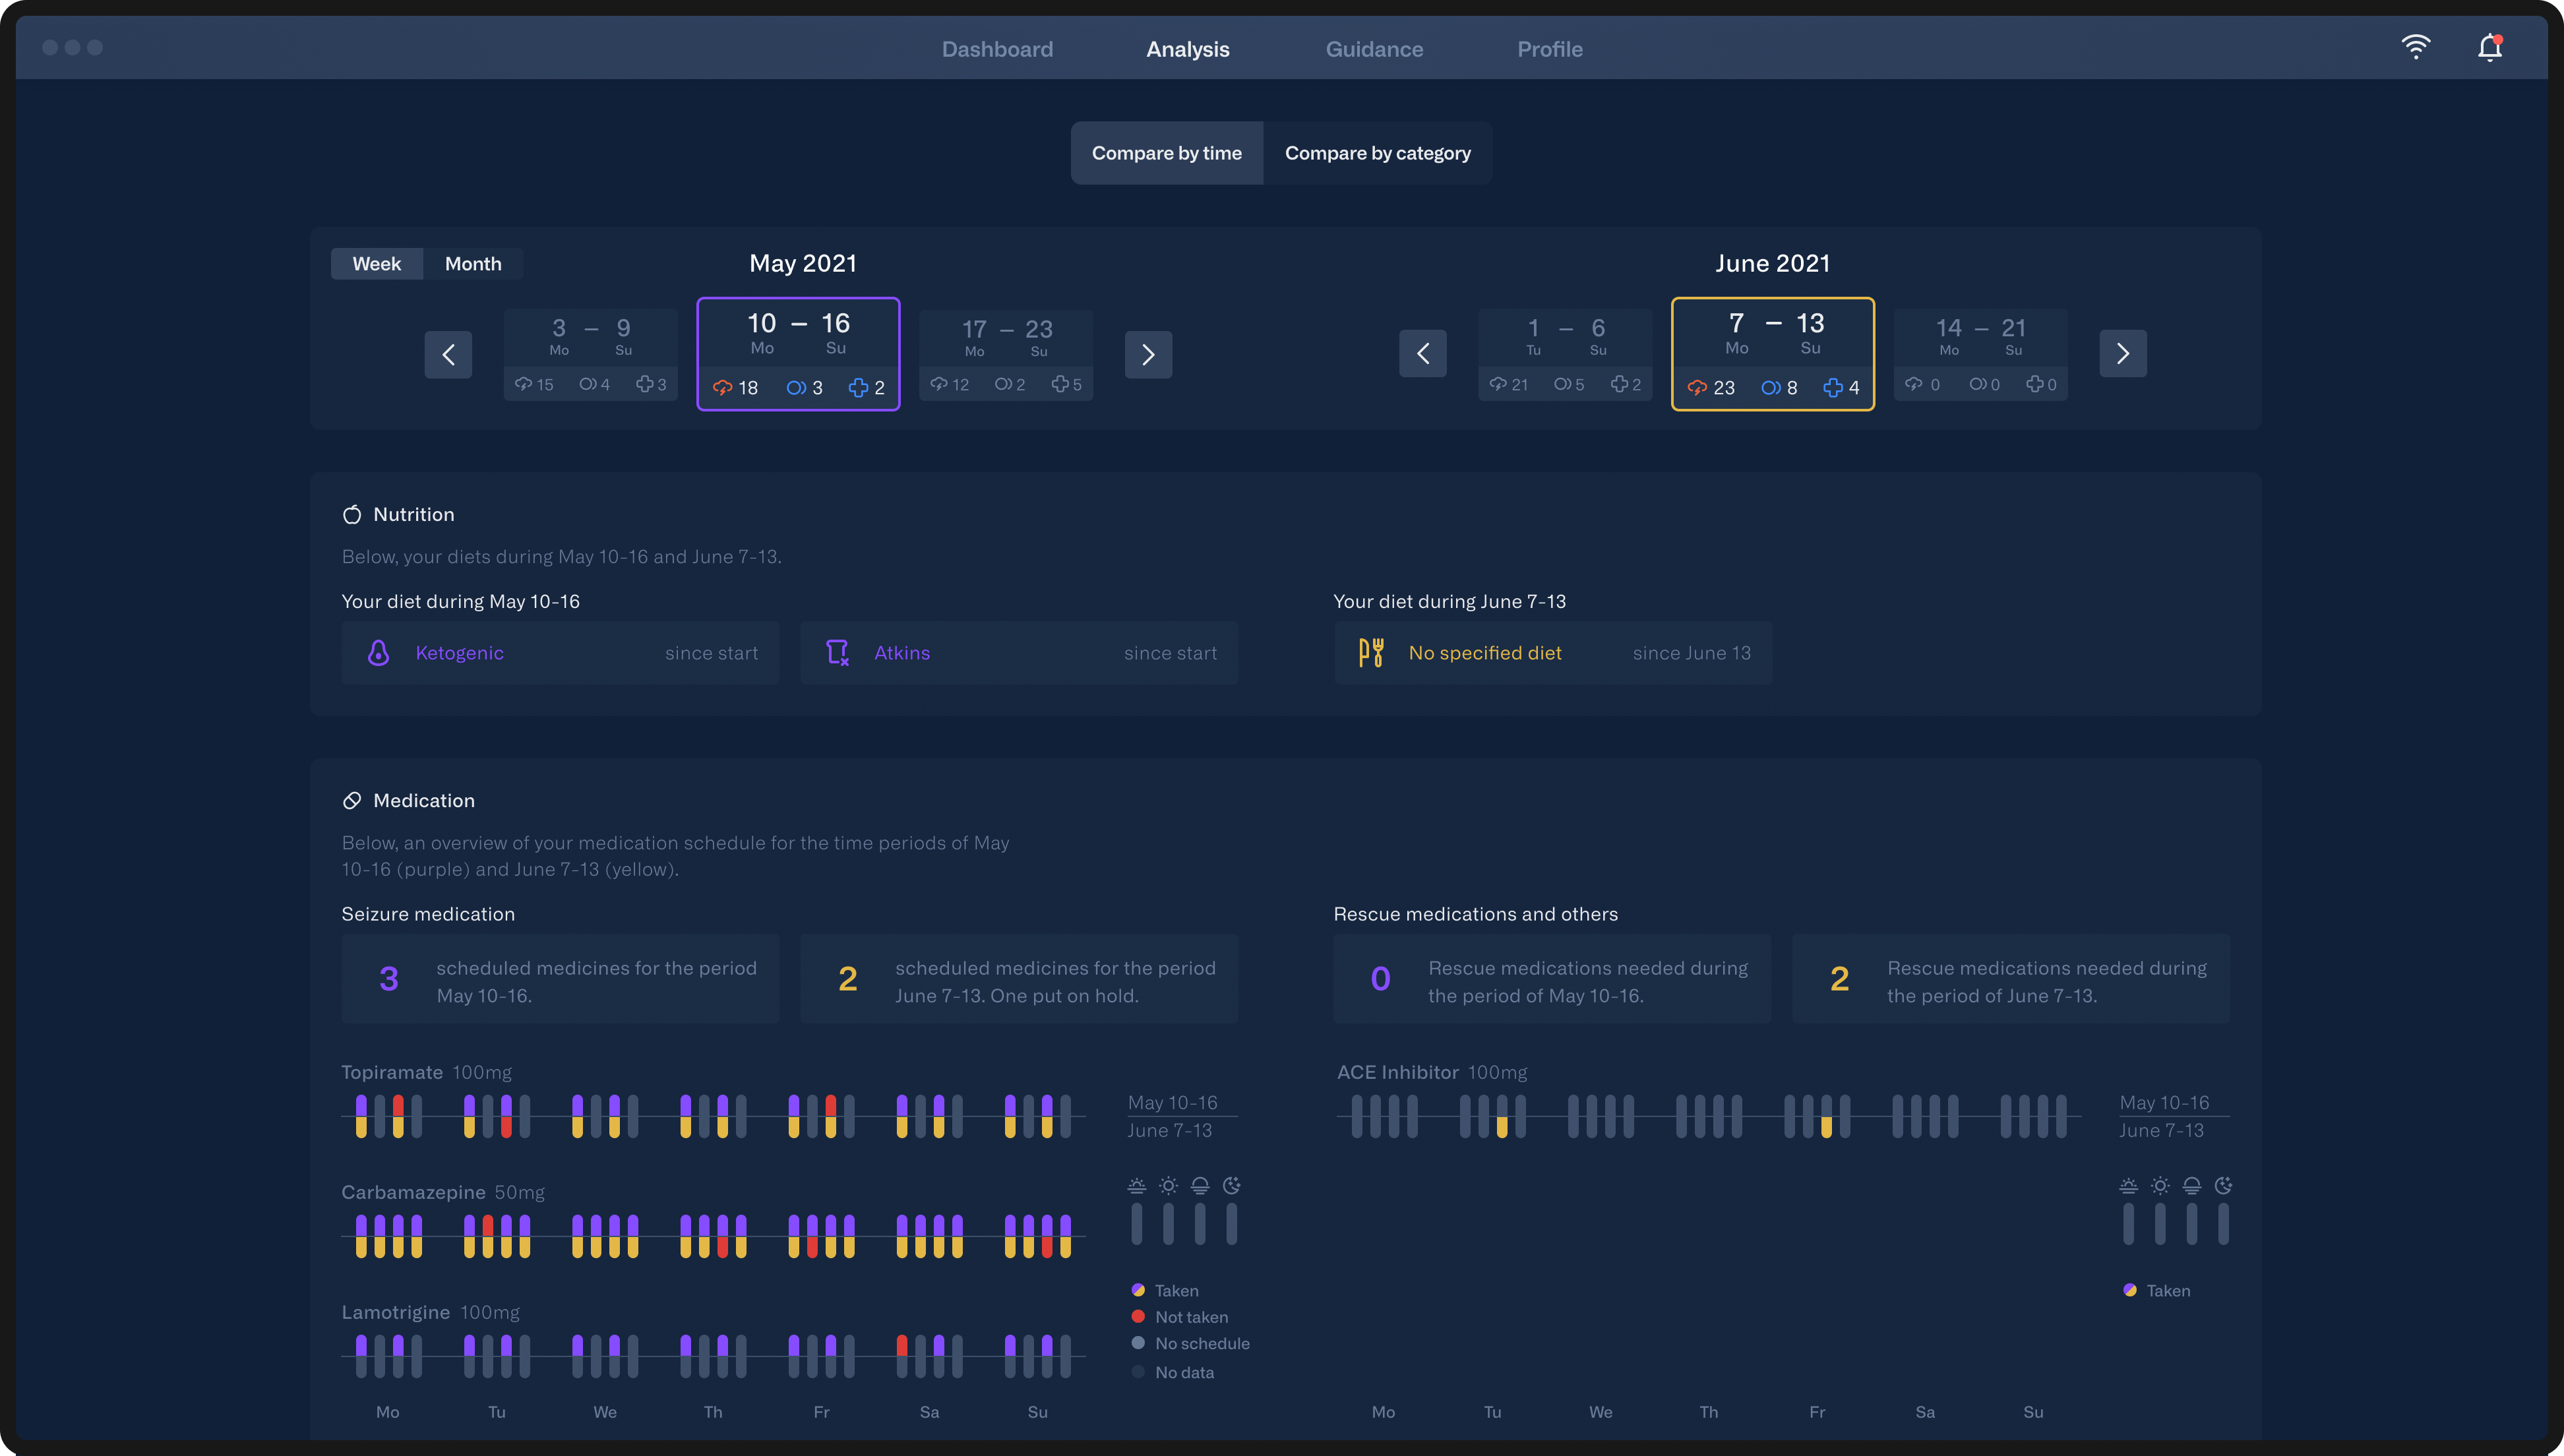Go to previous week in June 2021
2564x1456 pixels.
coord(1423,353)
